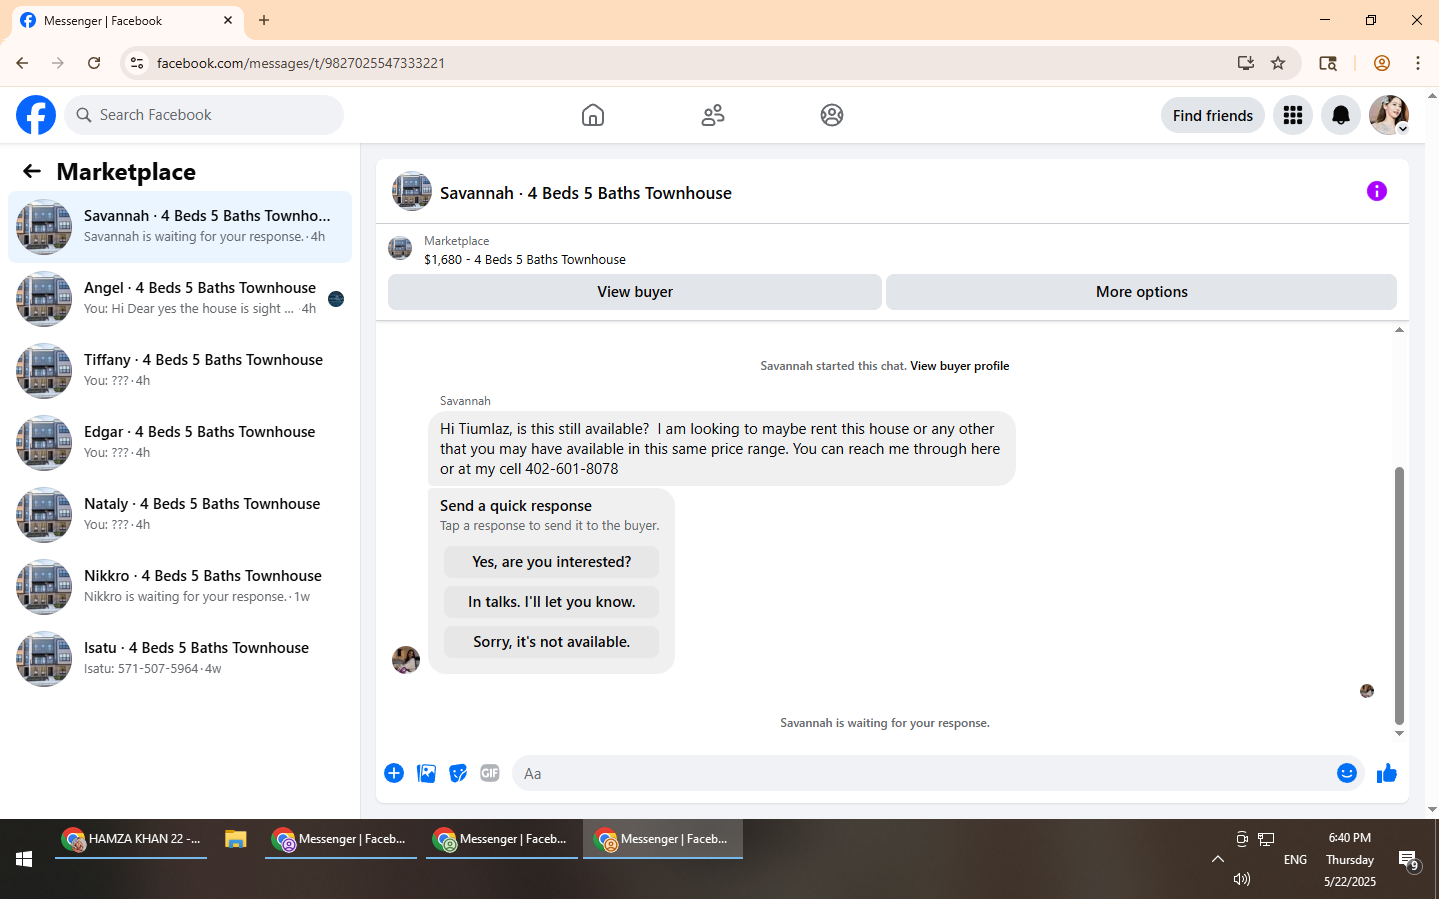Screen dimensions: 1439x899
Task: Open the Isatu conversation
Action: 180,659
